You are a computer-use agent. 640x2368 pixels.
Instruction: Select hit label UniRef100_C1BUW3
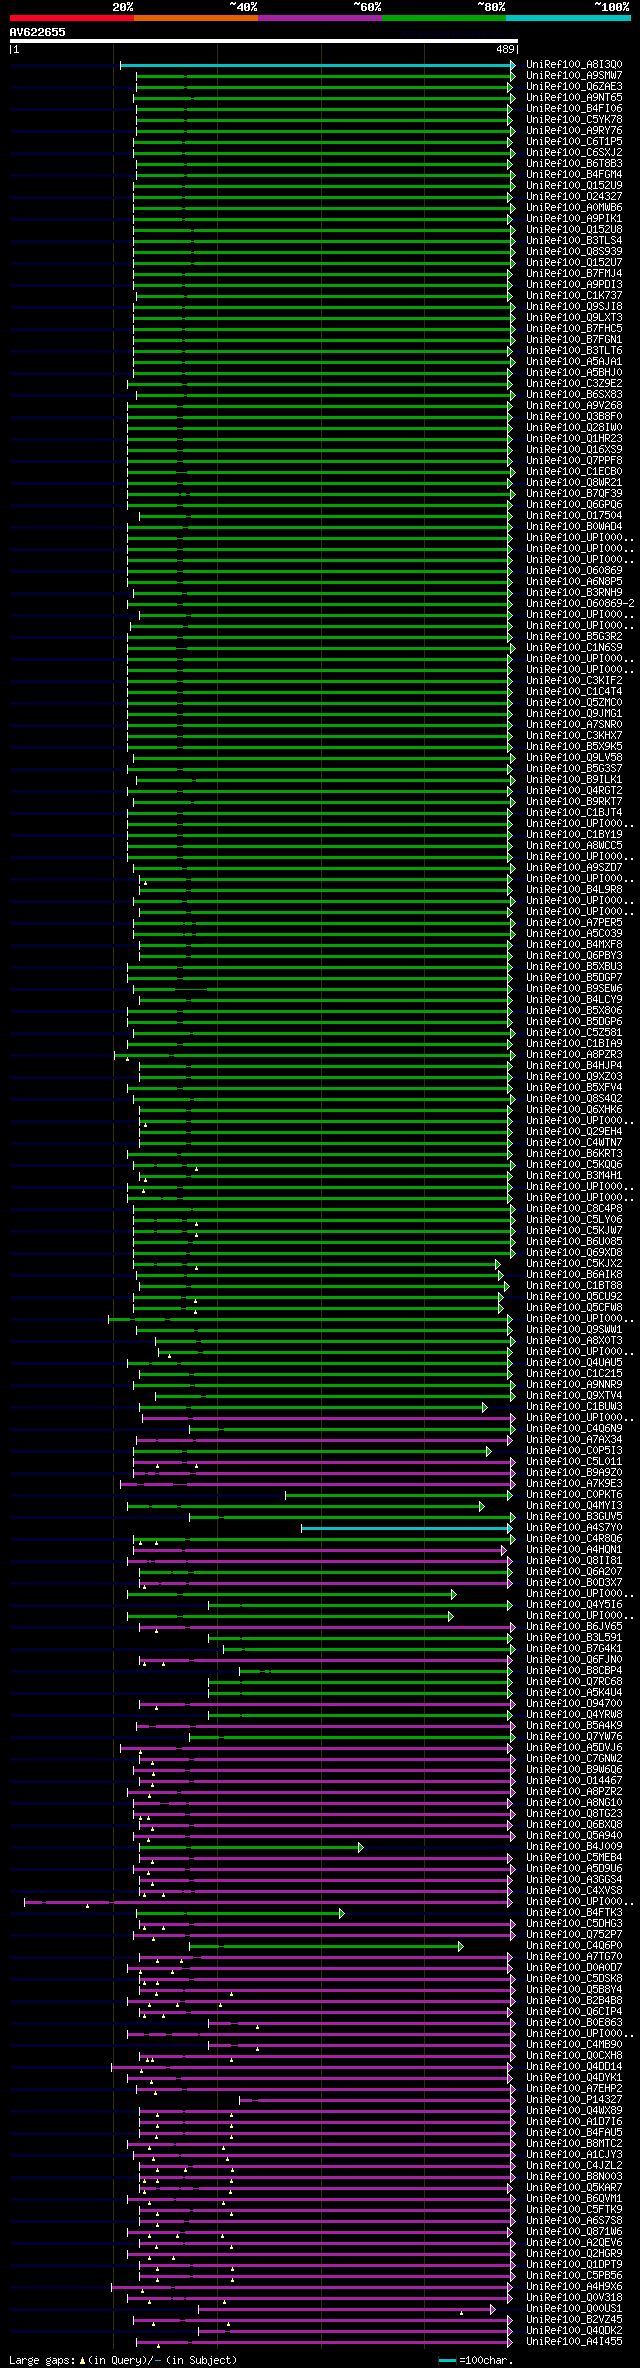pyautogui.click(x=574, y=1407)
